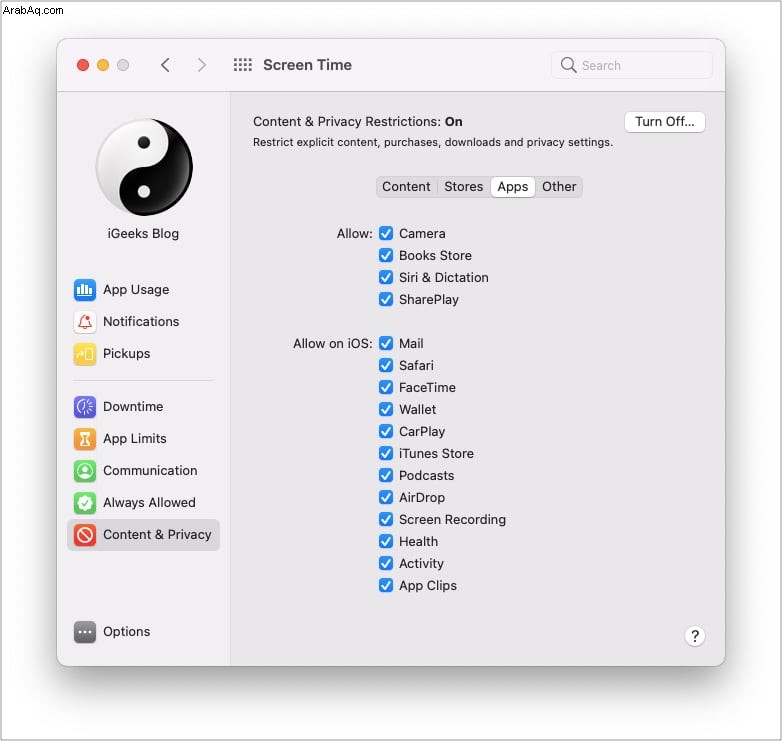Switch to the Content tab
The height and width of the screenshot is (741, 782).
point(406,187)
